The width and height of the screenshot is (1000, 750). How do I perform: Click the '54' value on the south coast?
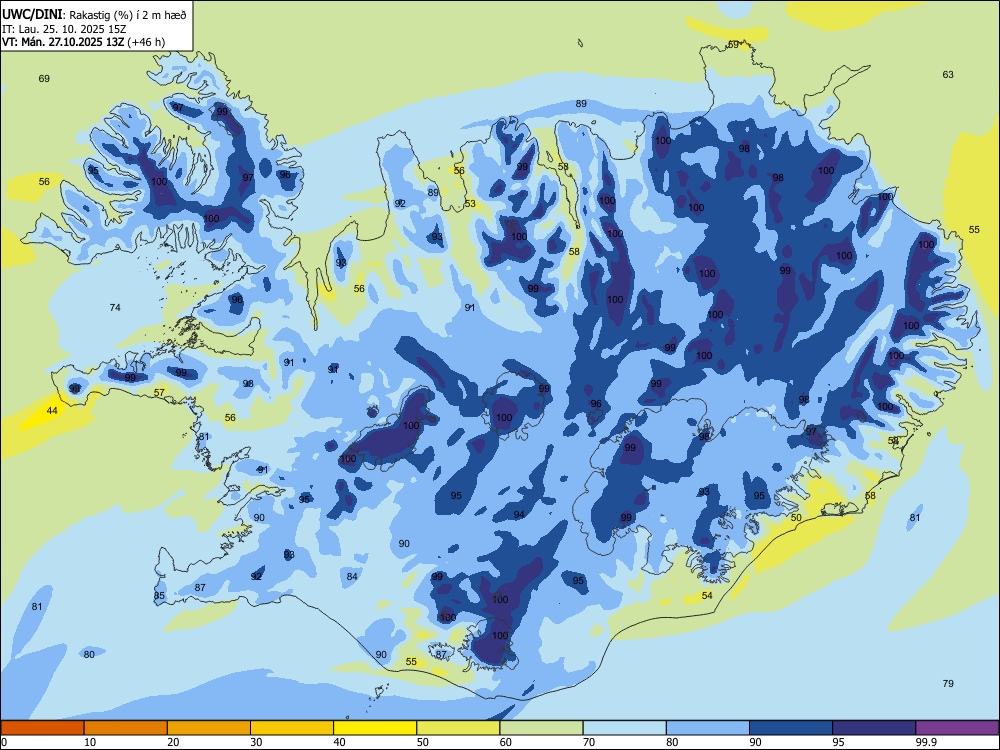tap(707, 596)
